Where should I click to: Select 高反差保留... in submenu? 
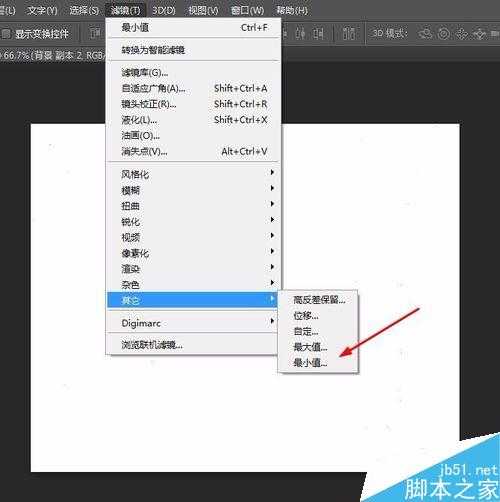[x=318, y=300]
